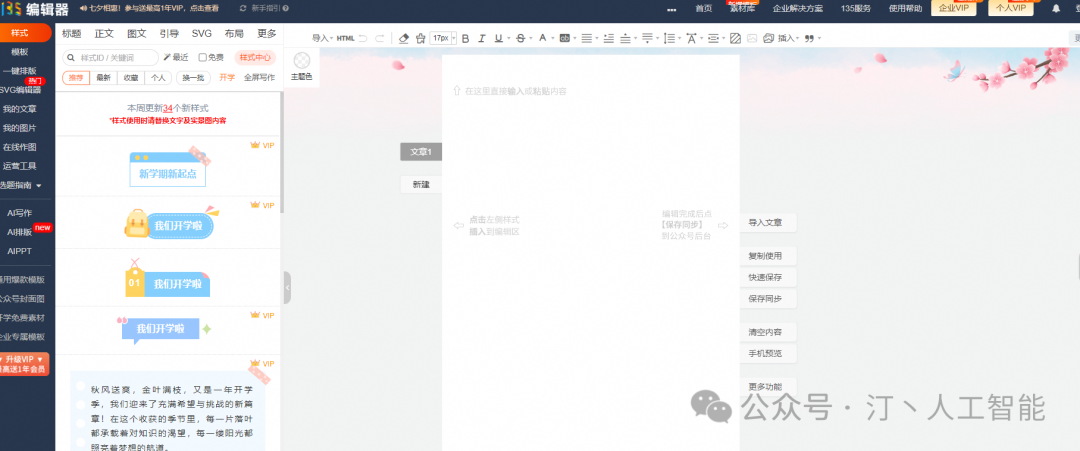The width and height of the screenshot is (1080, 451).
Task: Click the 换一批 refresh button
Action: click(194, 78)
